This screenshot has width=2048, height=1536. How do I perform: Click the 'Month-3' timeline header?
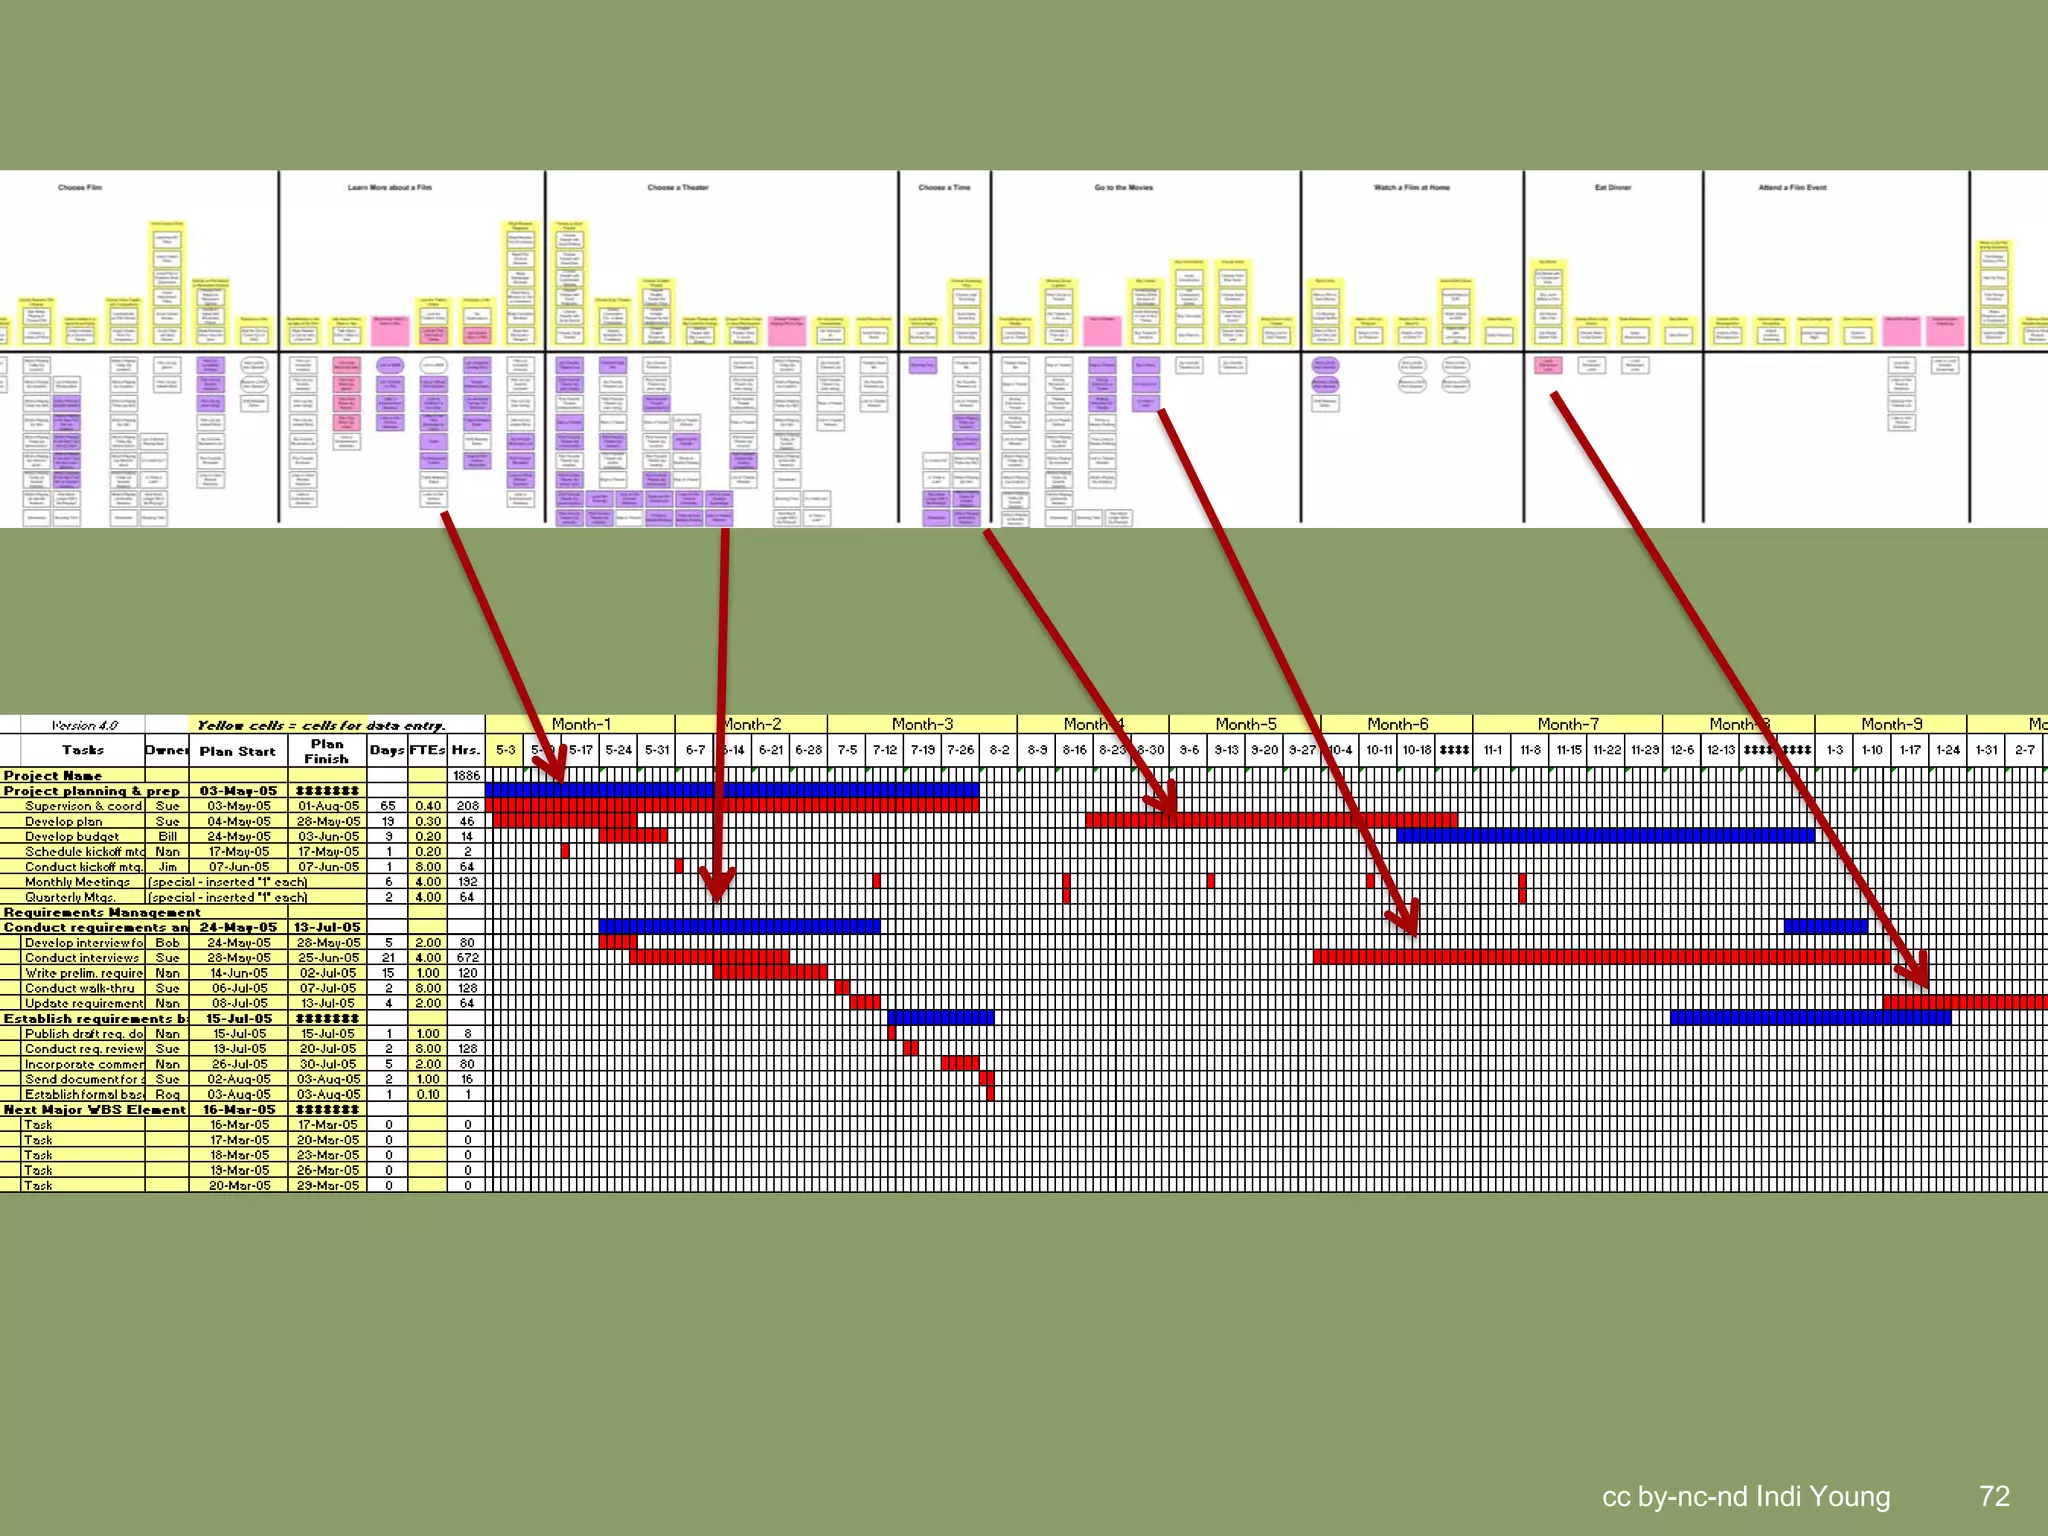click(922, 724)
